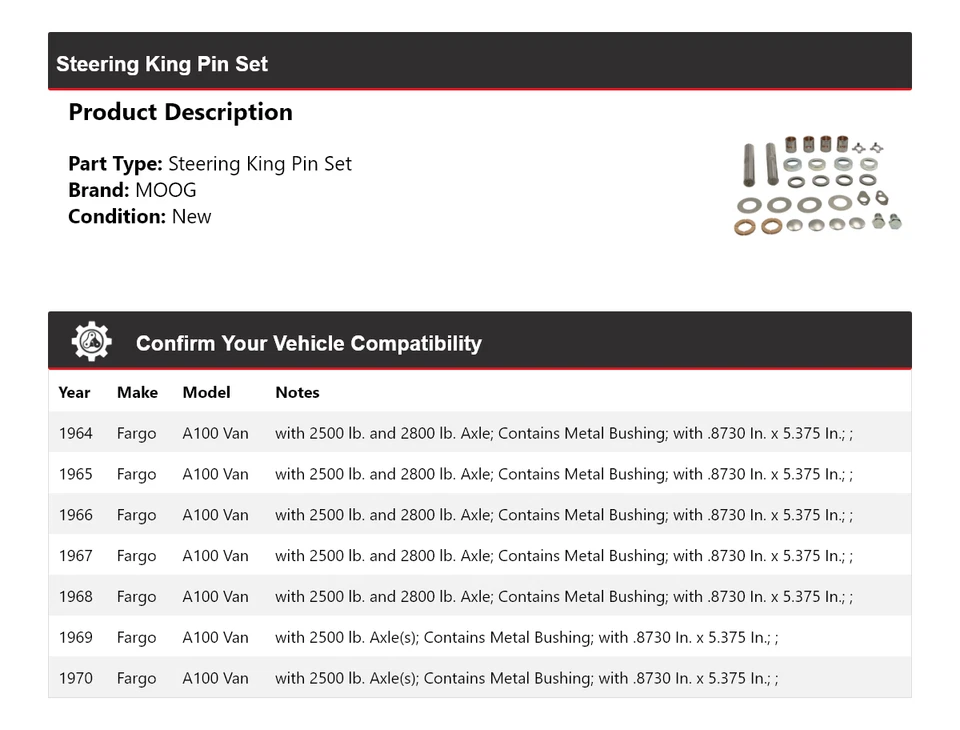The width and height of the screenshot is (960, 730).
Task: Select the 1964 year cell
Action: pos(75,433)
